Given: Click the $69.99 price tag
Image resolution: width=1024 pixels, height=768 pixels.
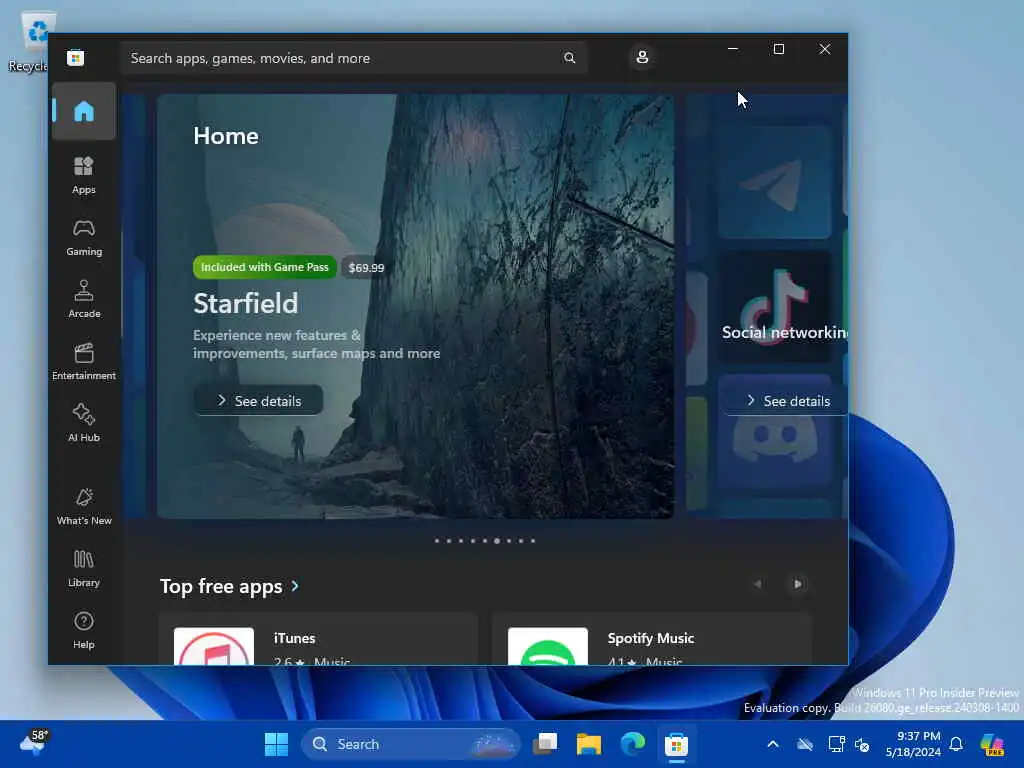Looking at the screenshot, I should 366,268.
